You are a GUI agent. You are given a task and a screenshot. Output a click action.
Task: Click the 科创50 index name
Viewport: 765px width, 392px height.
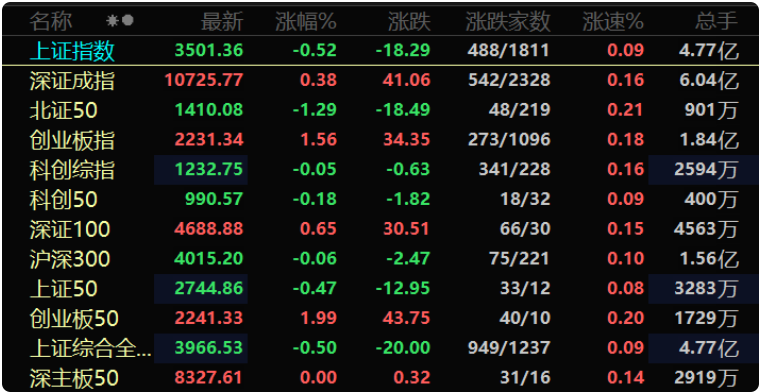pos(63,200)
